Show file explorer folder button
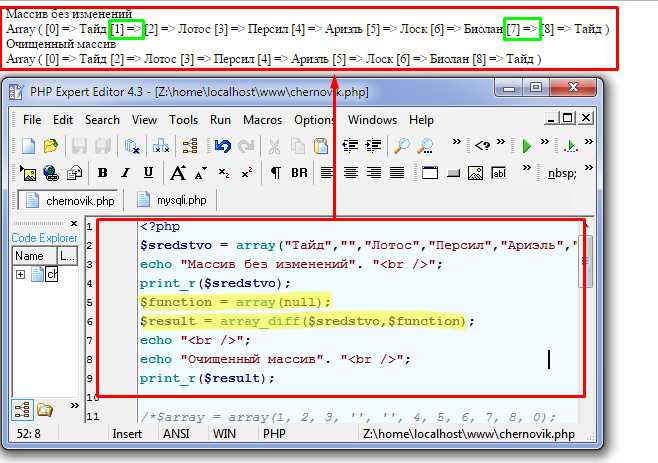This screenshot has height=463, width=658. pos(45,410)
